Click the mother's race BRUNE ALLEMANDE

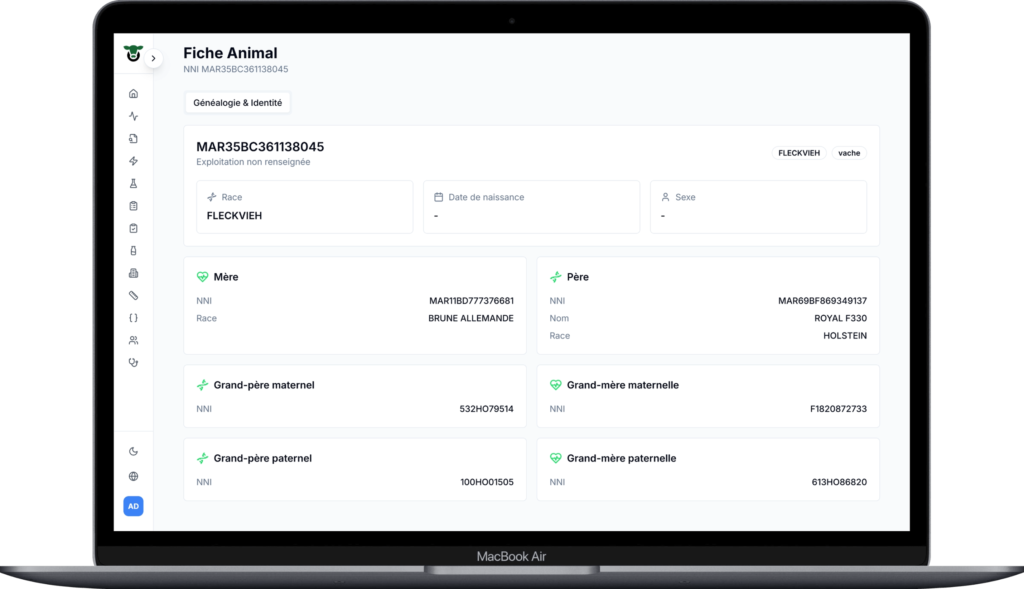[x=471, y=319]
